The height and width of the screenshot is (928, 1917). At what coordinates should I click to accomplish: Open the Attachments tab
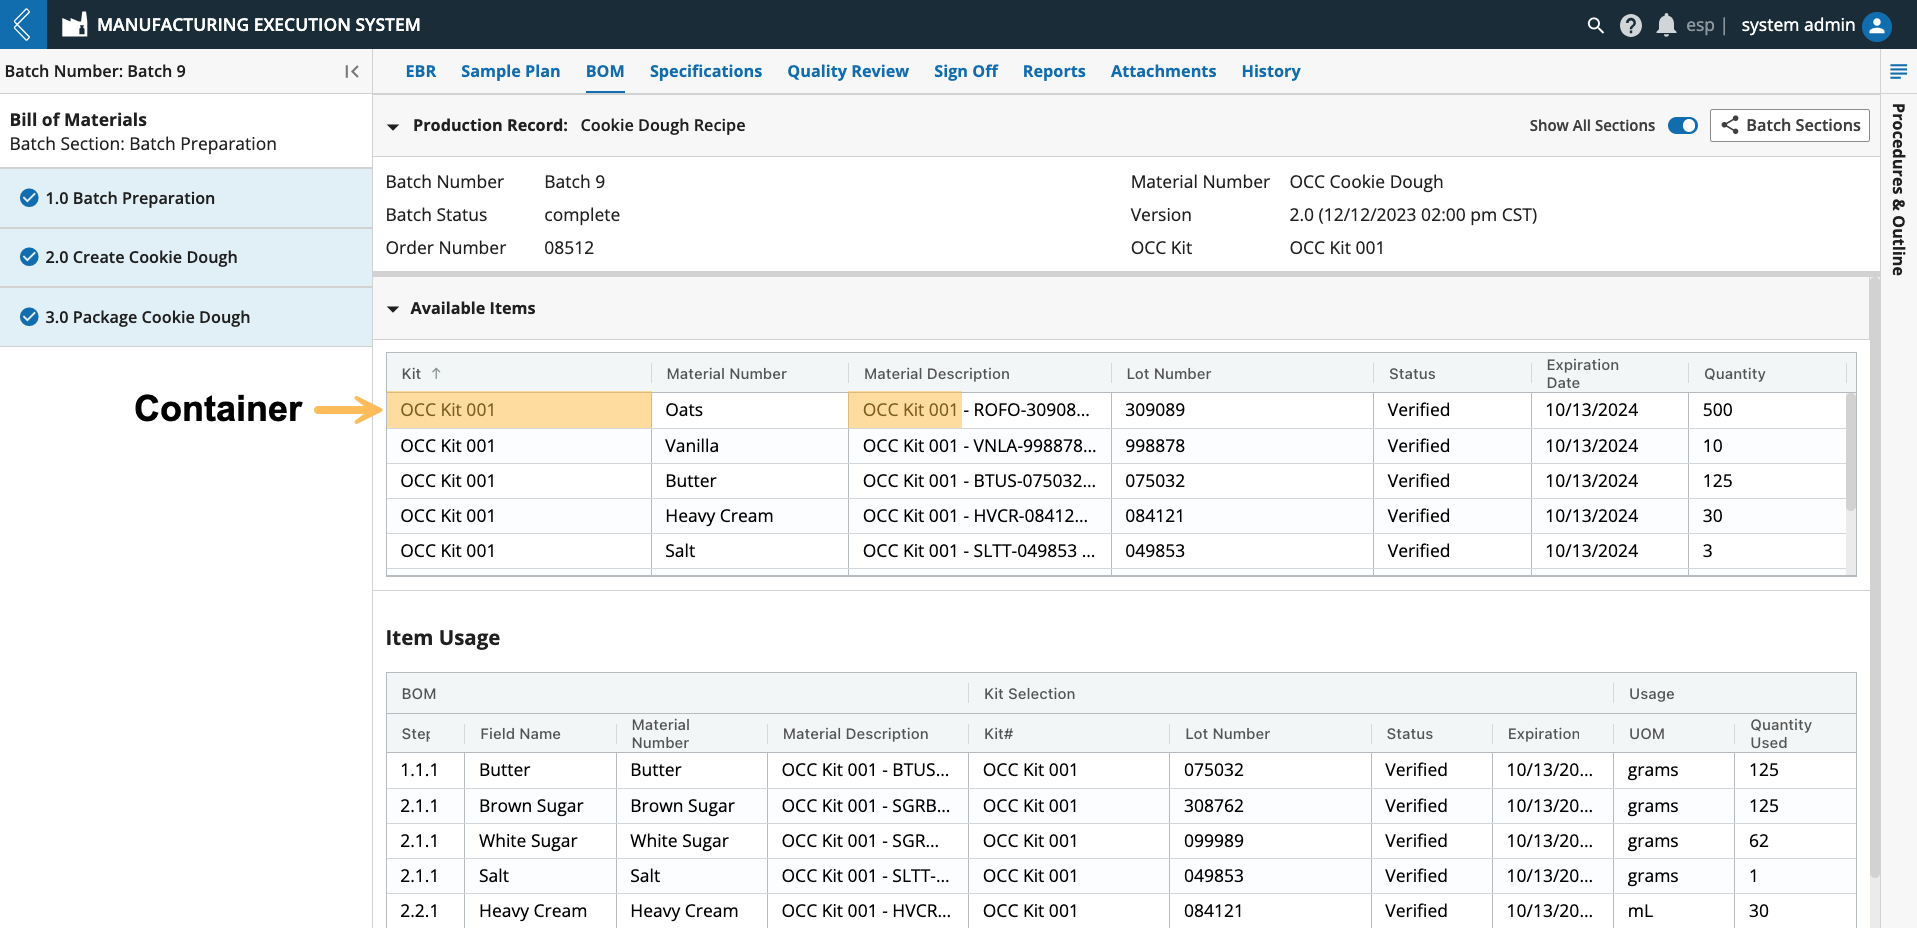pyautogui.click(x=1163, y=71)
